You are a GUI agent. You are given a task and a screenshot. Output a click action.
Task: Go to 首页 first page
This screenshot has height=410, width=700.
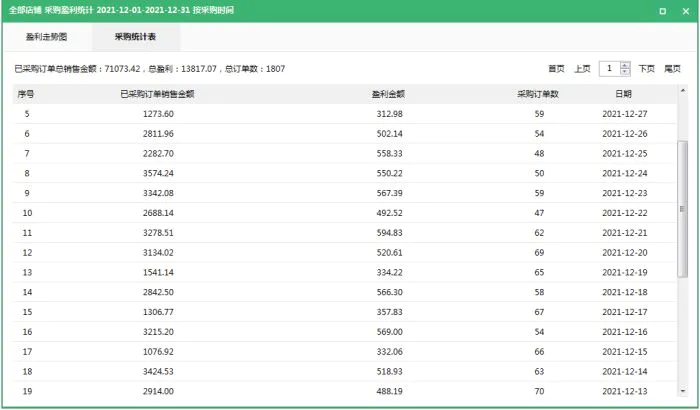click(556, 69)
